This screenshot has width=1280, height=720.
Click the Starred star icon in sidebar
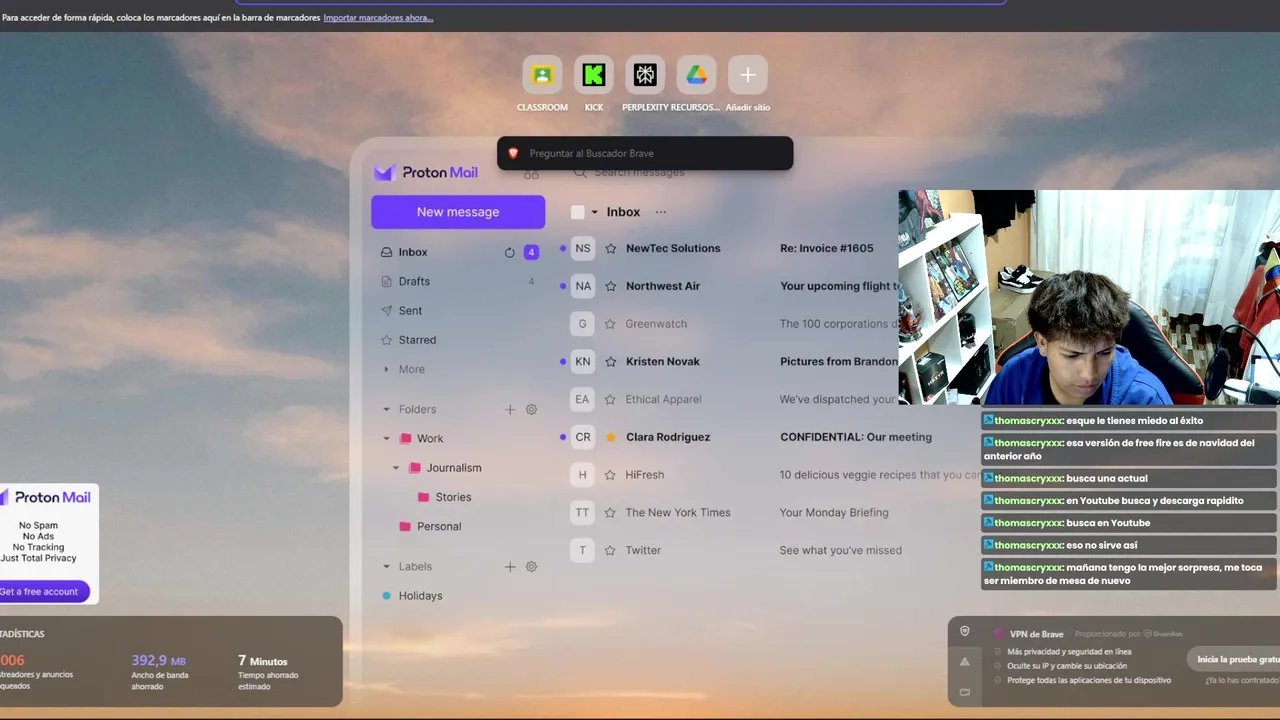pyautogui.click(x=387, y=340)
